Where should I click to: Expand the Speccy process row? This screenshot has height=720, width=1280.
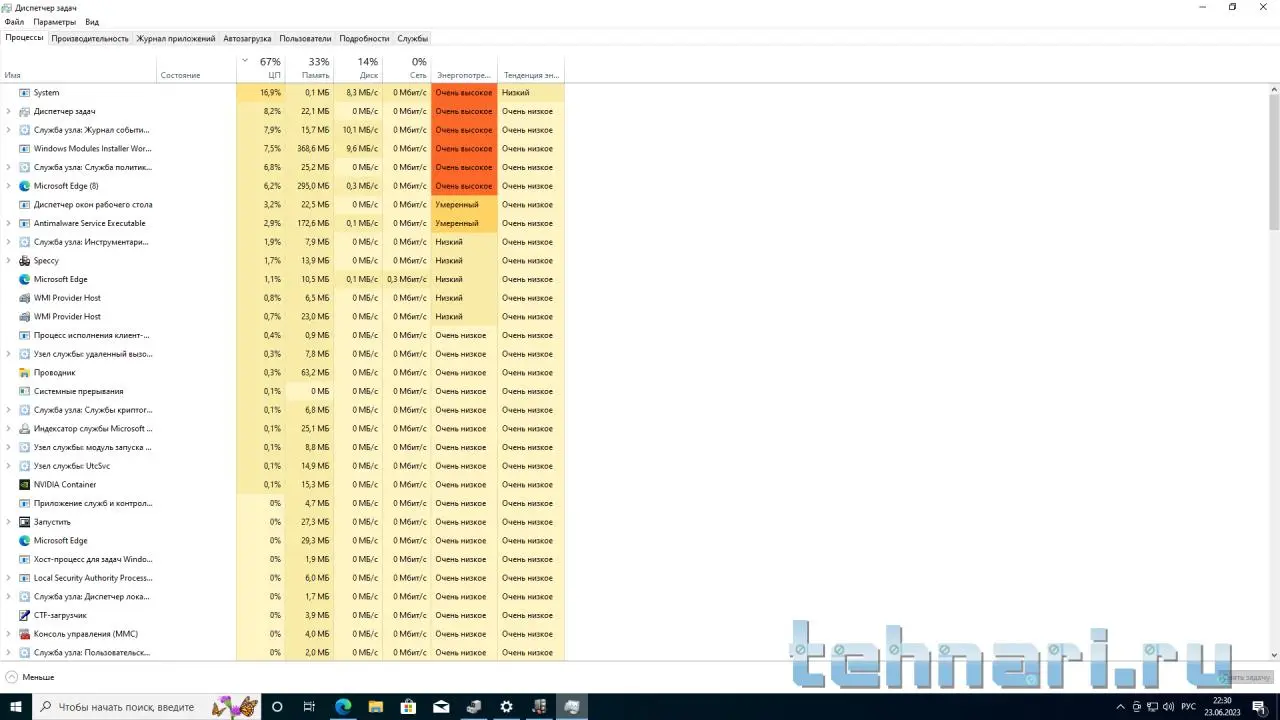(9, 261)
